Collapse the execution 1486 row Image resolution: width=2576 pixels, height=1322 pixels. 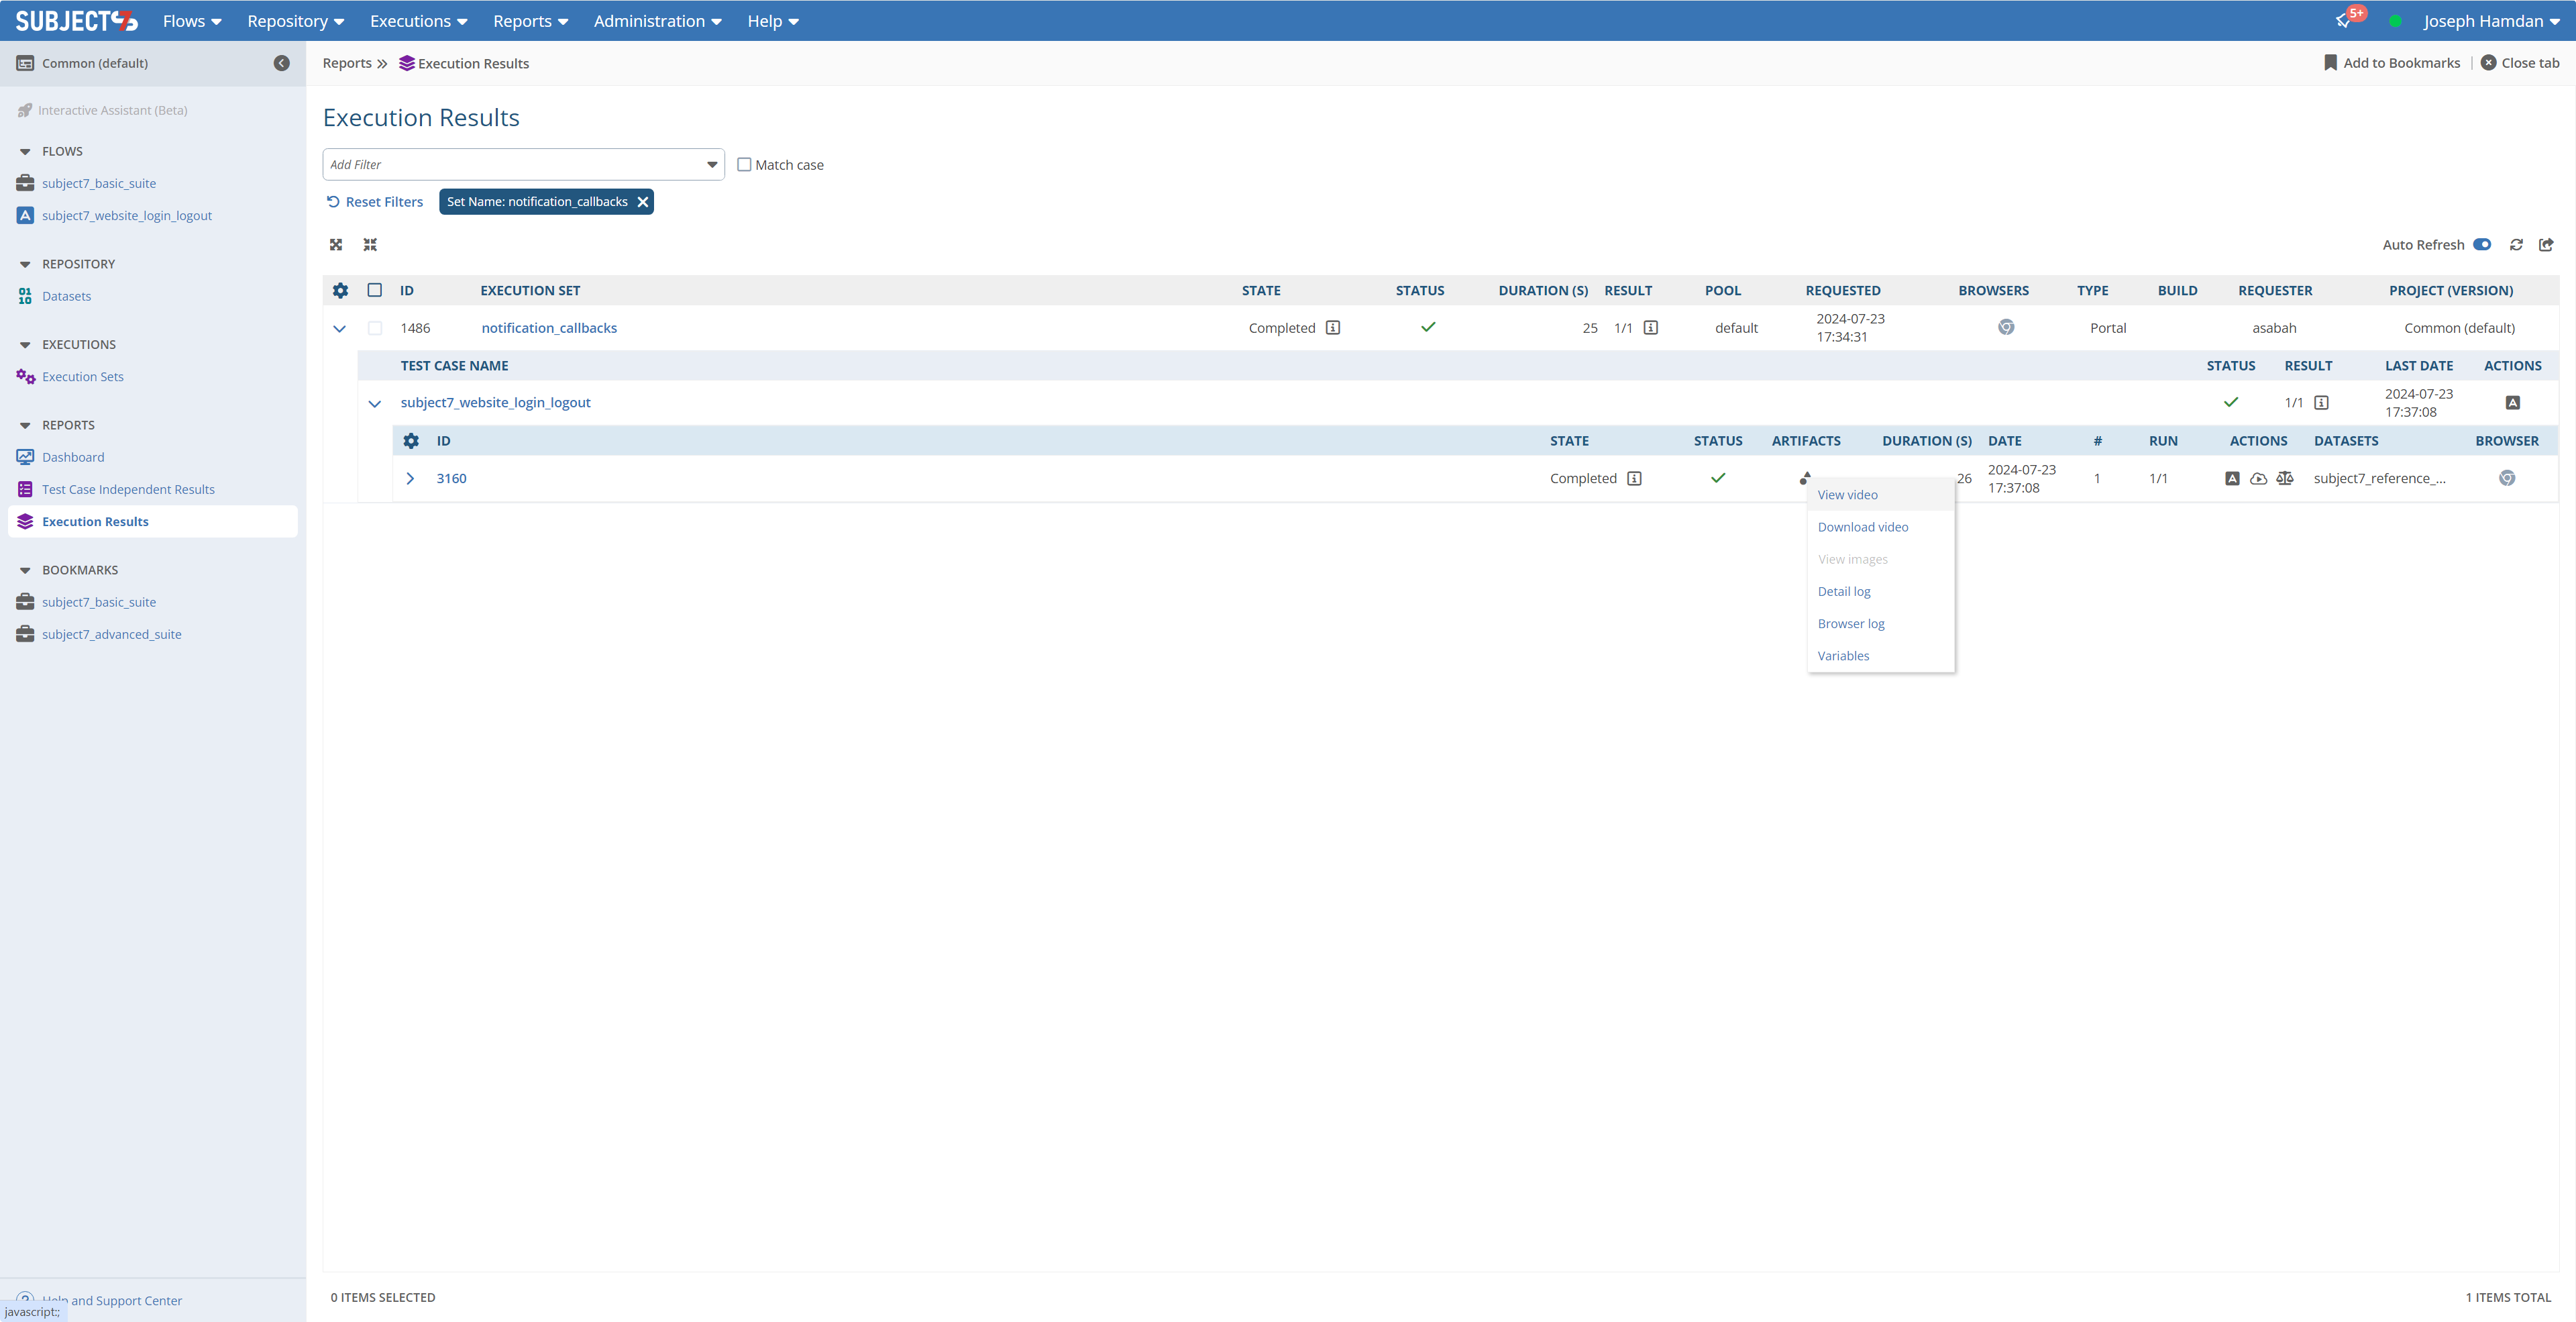click(340, 329)
